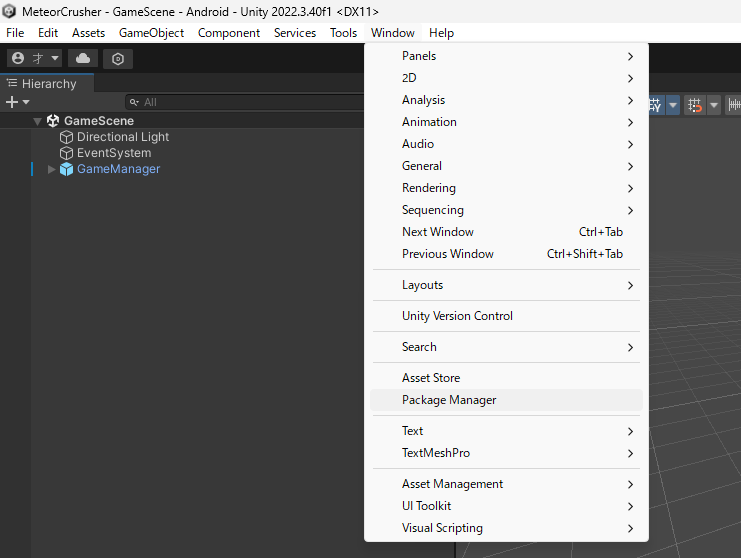The height and width of the screenshot is (558, 741).
Task: Open the 2D submenu
Action: [x=506, y=78]
